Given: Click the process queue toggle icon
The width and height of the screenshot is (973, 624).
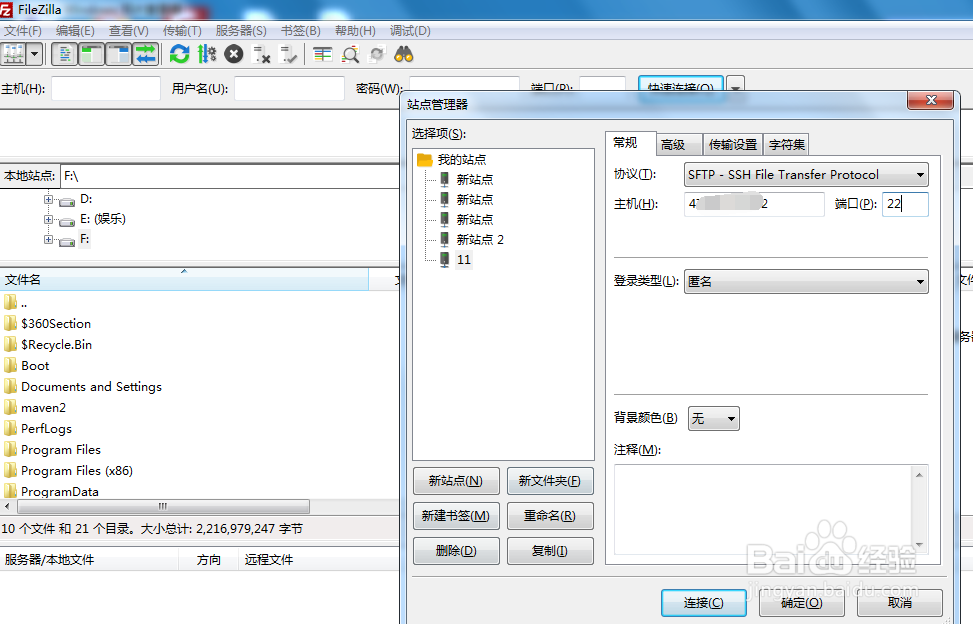Looking at the screenshot, I should [x=207, y=55].
